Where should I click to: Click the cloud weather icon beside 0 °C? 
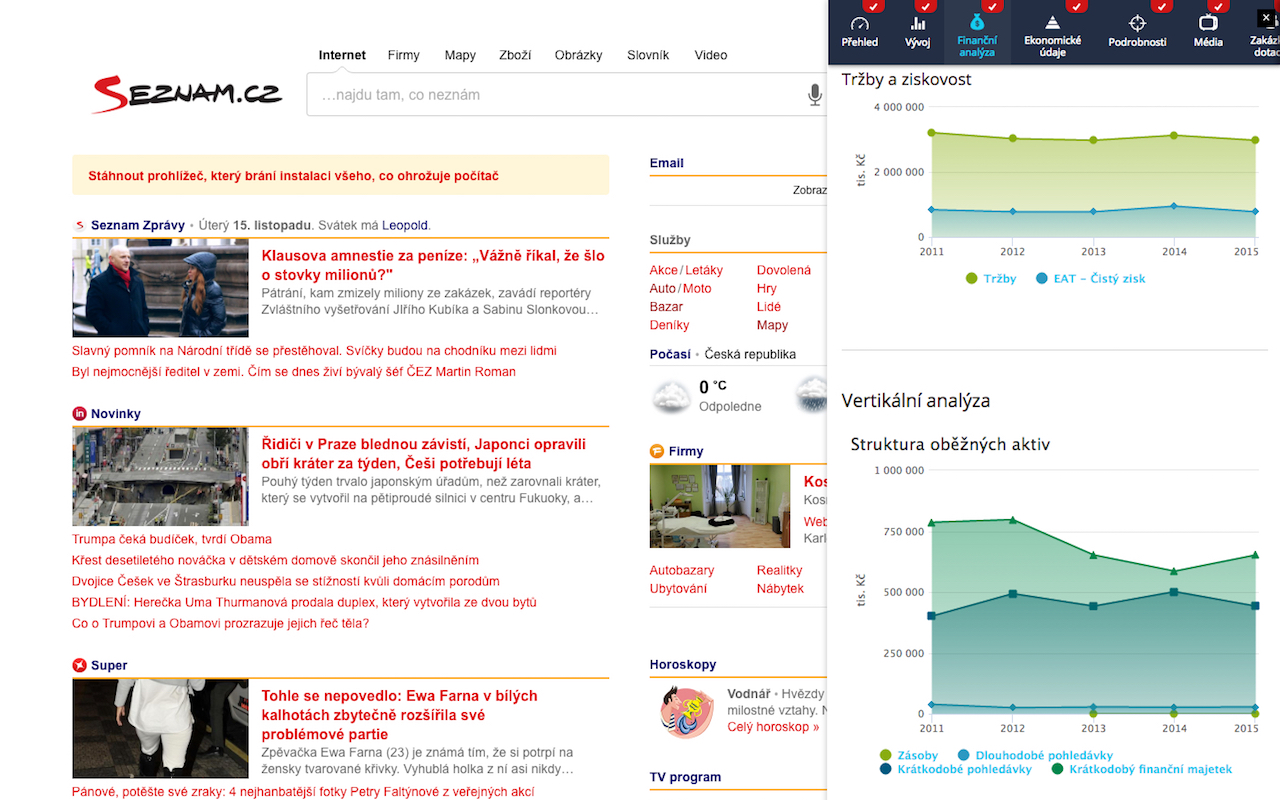click(671, 396)
